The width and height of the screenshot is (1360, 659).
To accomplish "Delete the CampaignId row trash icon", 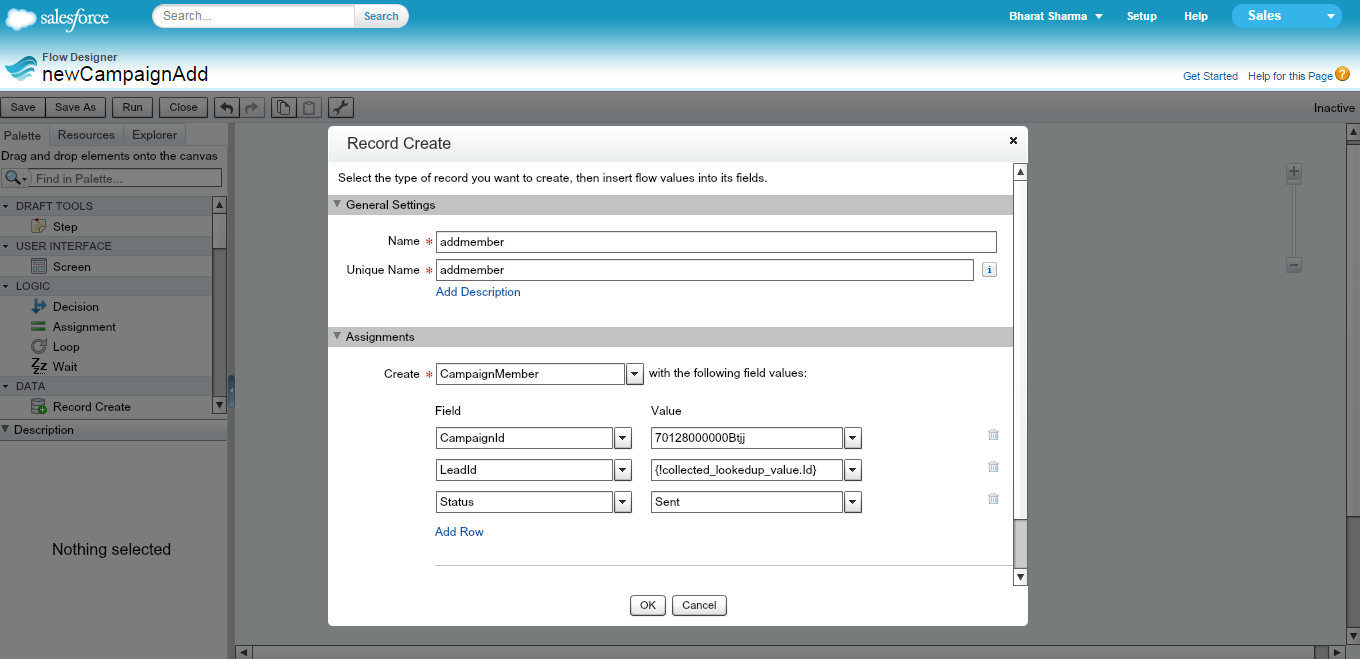I will tap(993, 435).
